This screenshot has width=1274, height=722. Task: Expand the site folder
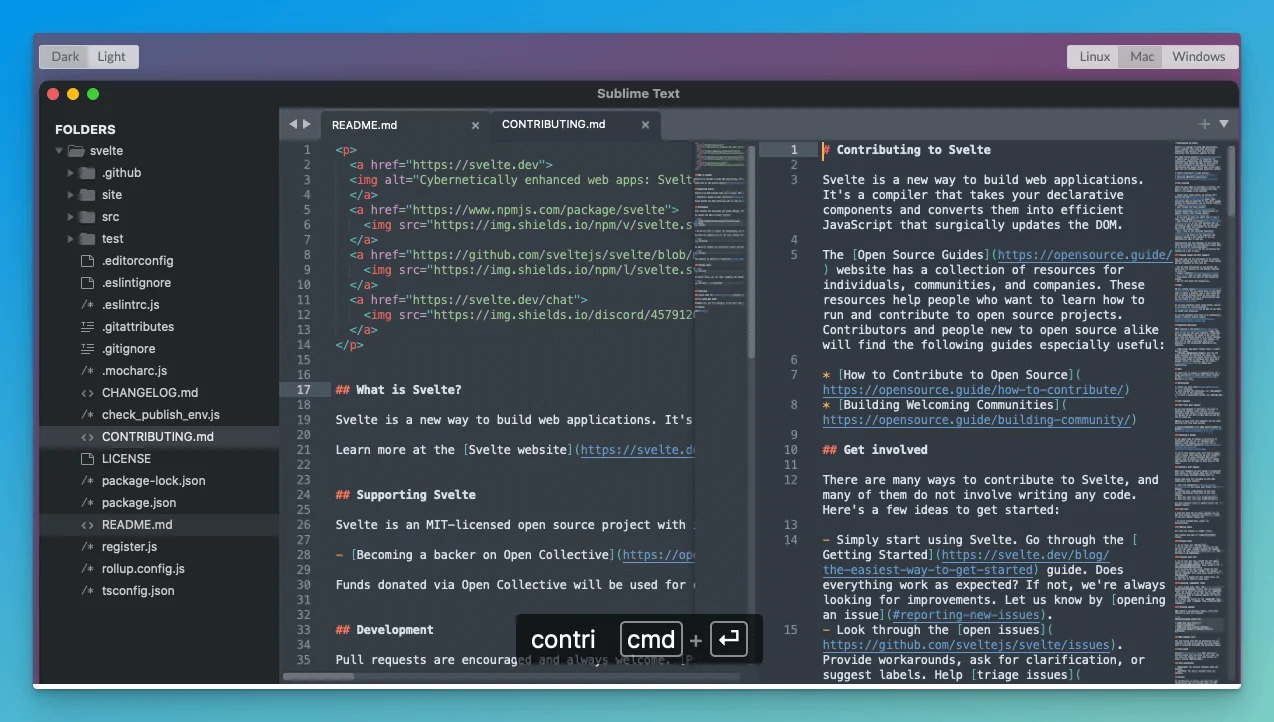[x=71, y=195]
